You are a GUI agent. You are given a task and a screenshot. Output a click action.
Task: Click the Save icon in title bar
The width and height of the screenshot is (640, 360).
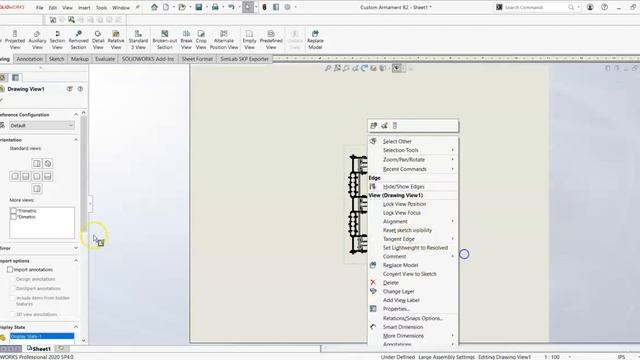(x=199, y=7)
